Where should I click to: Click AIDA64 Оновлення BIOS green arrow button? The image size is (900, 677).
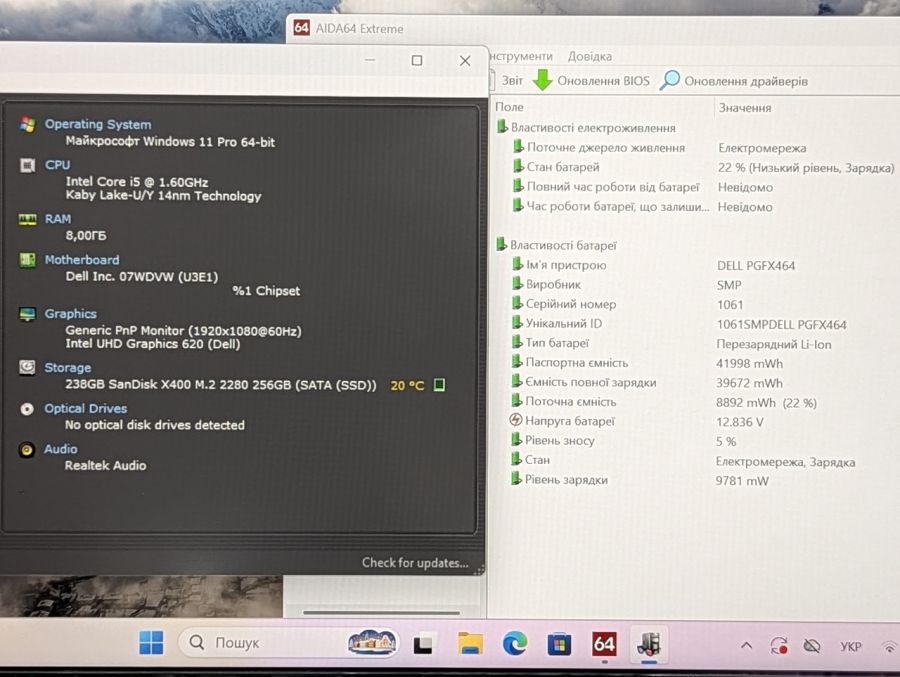pyautogui.click(x=592, y=80)
